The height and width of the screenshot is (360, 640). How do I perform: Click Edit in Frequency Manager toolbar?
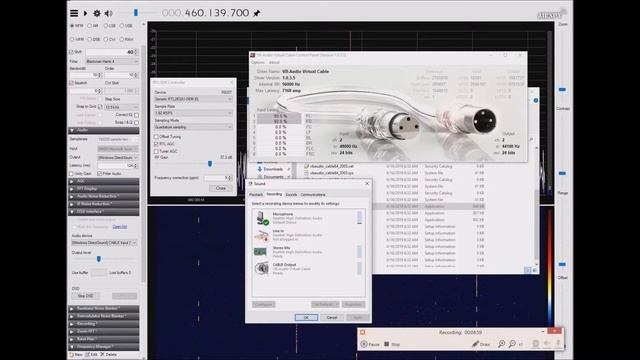click(x=91, y=354)
